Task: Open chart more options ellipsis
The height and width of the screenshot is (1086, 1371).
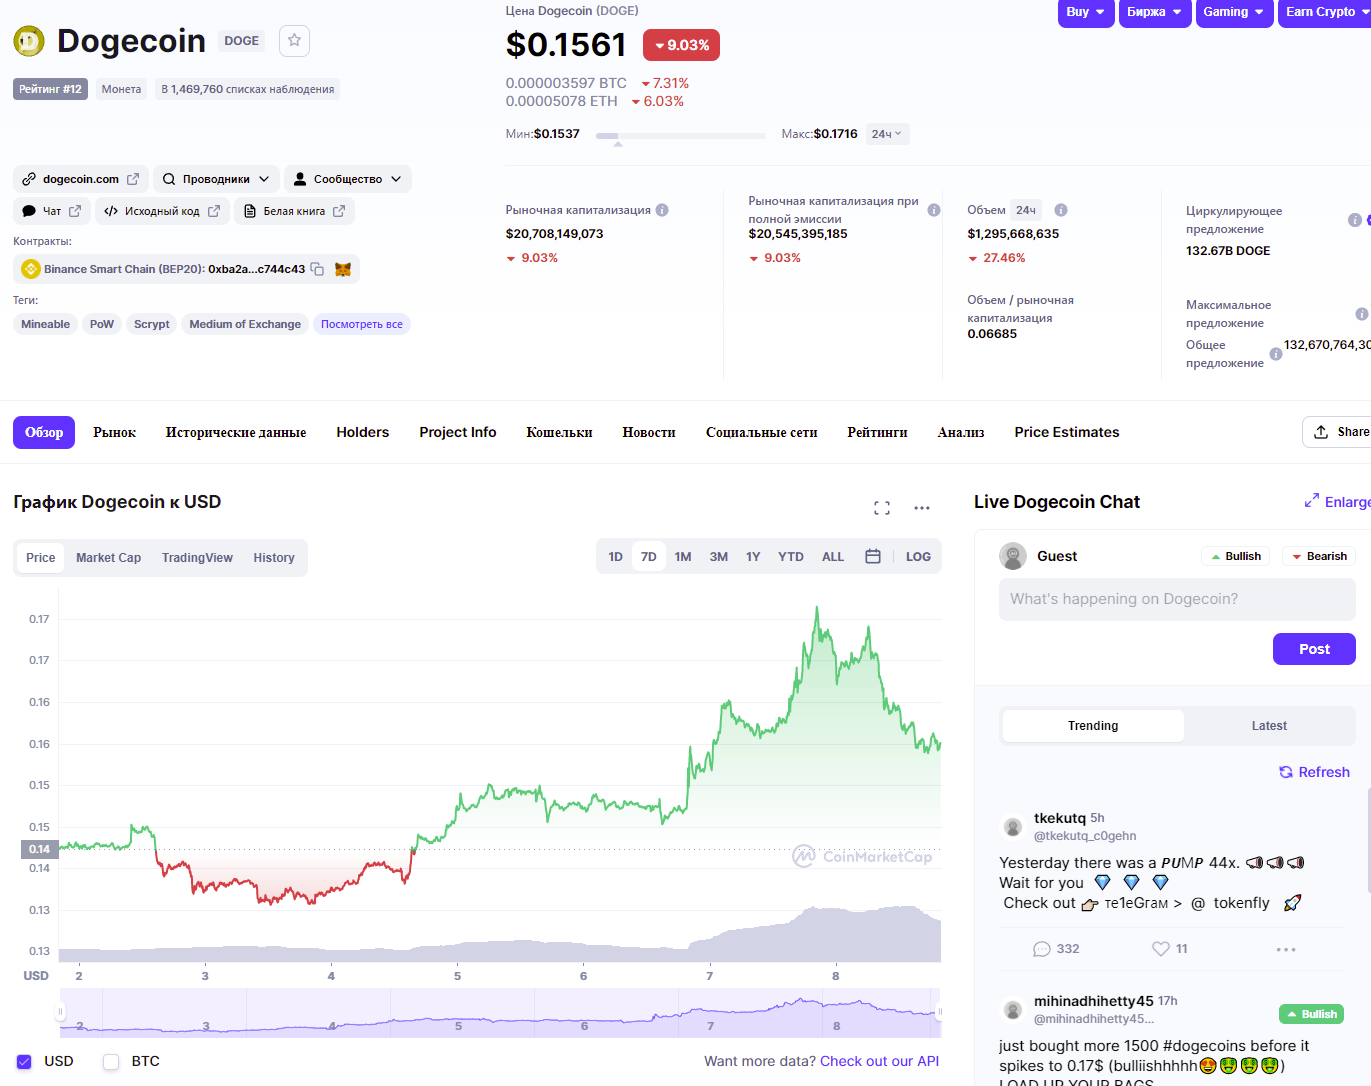Action: (922, 508)
